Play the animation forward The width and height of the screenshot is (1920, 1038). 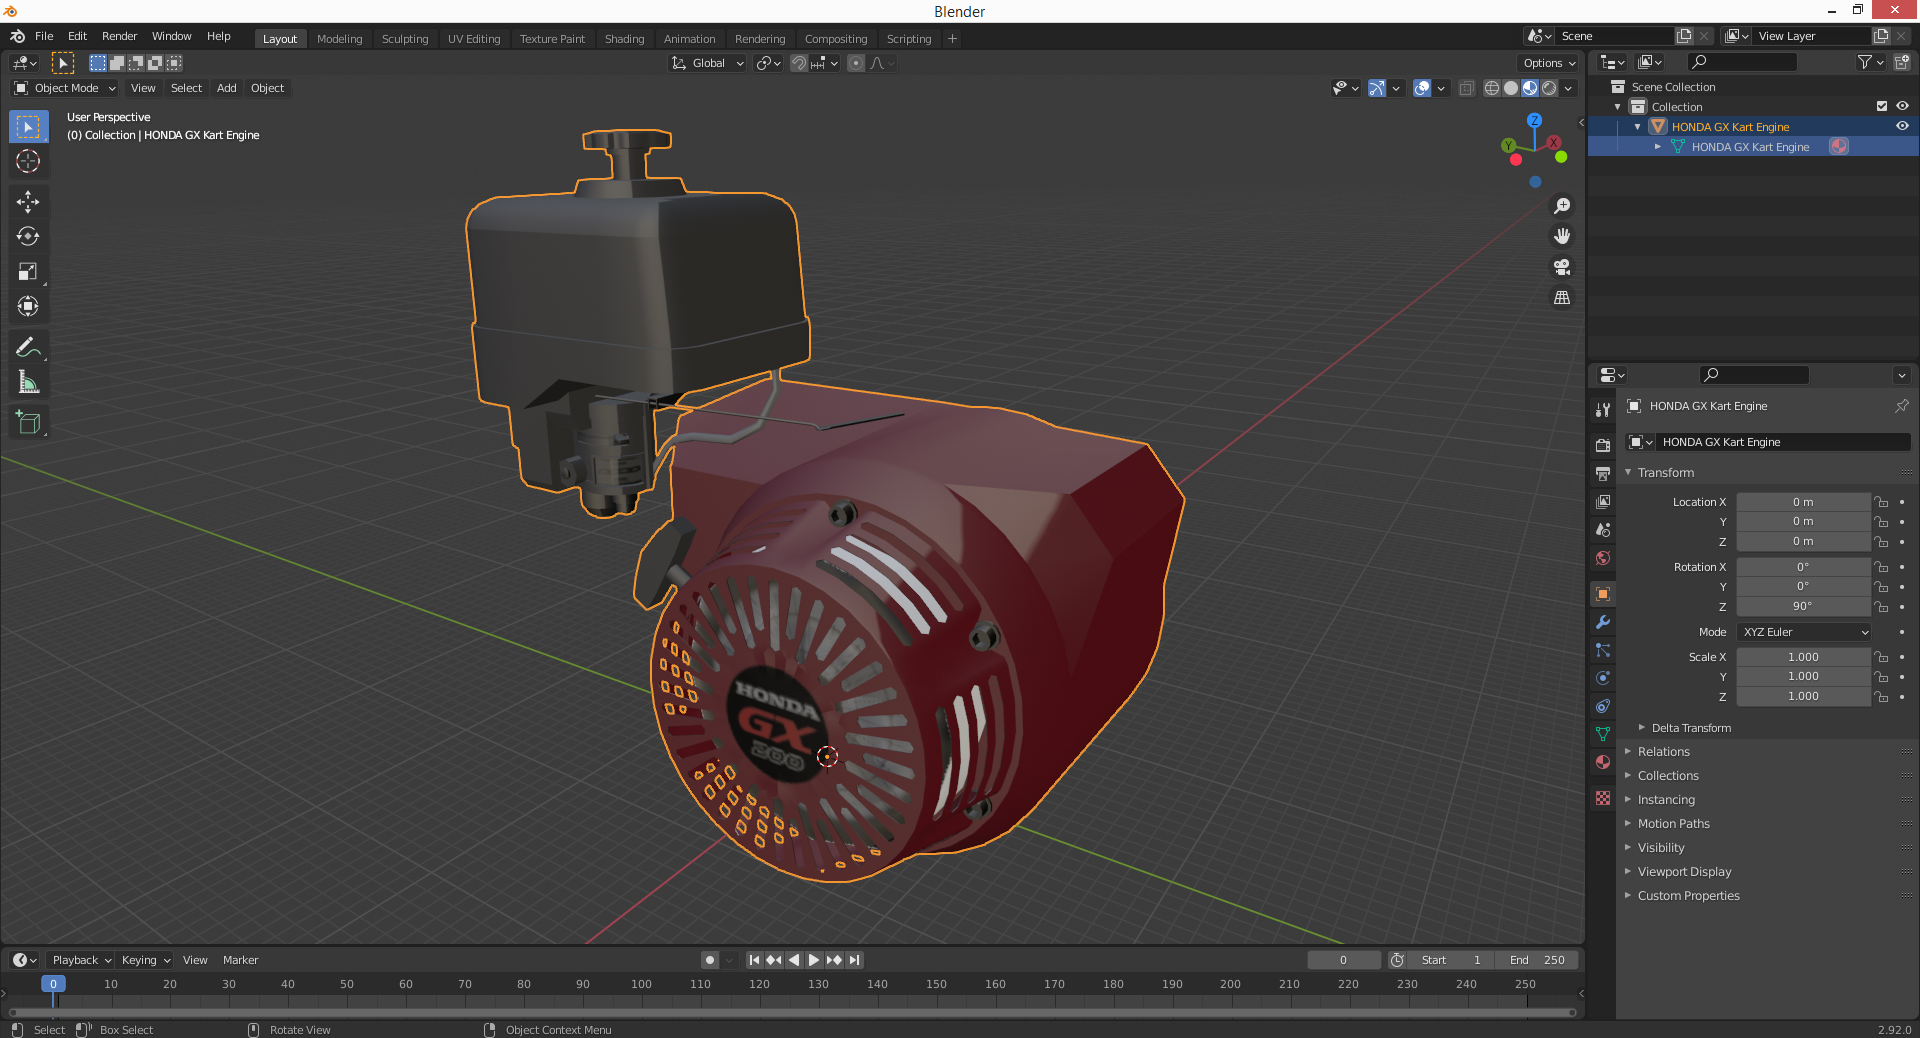(x=814, y=960)
